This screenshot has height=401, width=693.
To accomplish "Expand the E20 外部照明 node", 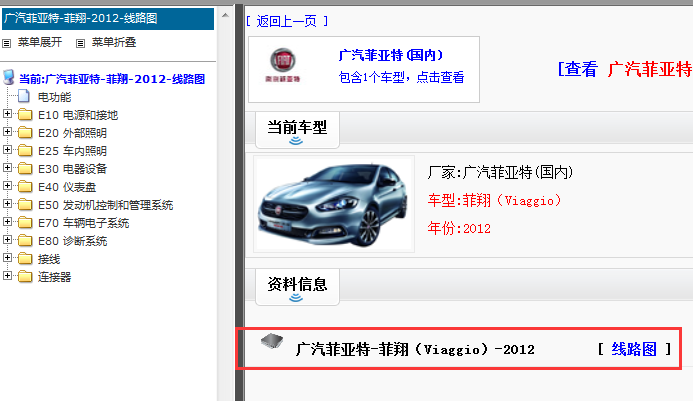I will 7,132.
